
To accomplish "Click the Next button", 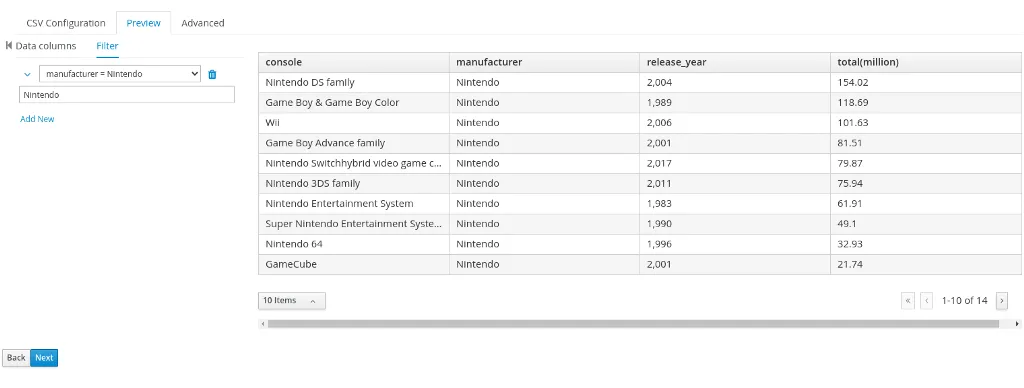I will [44, 357].
